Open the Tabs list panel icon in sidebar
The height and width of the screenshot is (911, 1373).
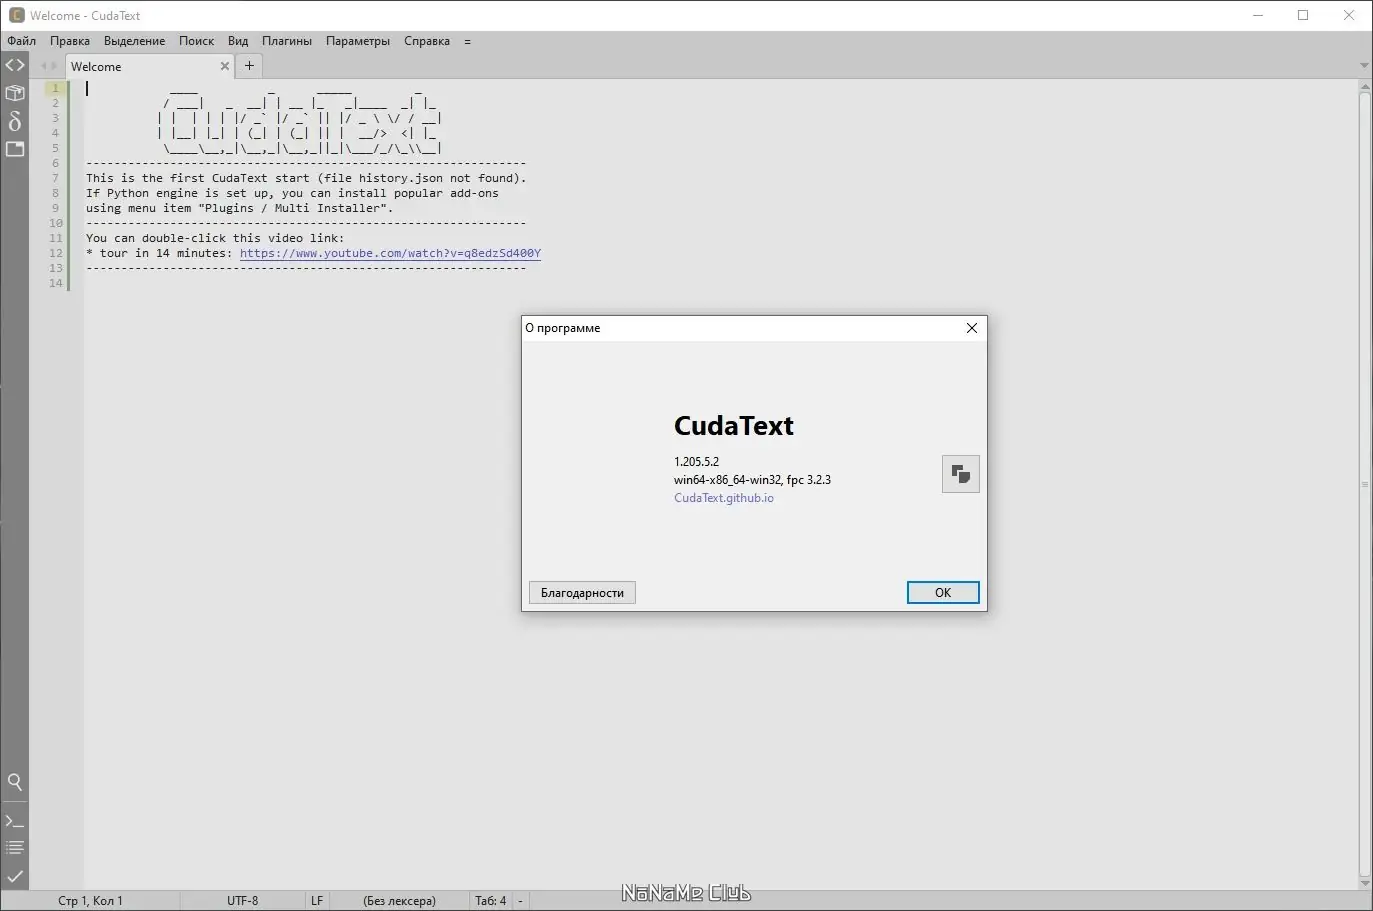[15, 149]
